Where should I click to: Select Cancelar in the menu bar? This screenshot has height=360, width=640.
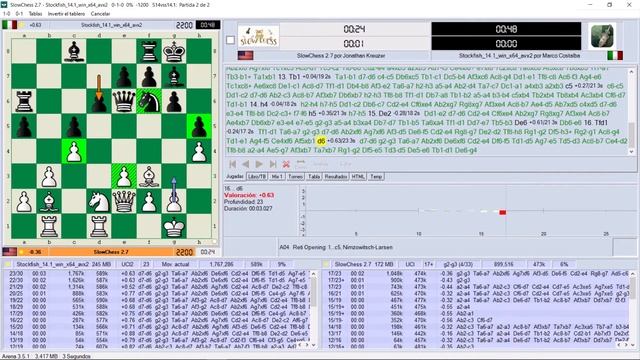100,13
